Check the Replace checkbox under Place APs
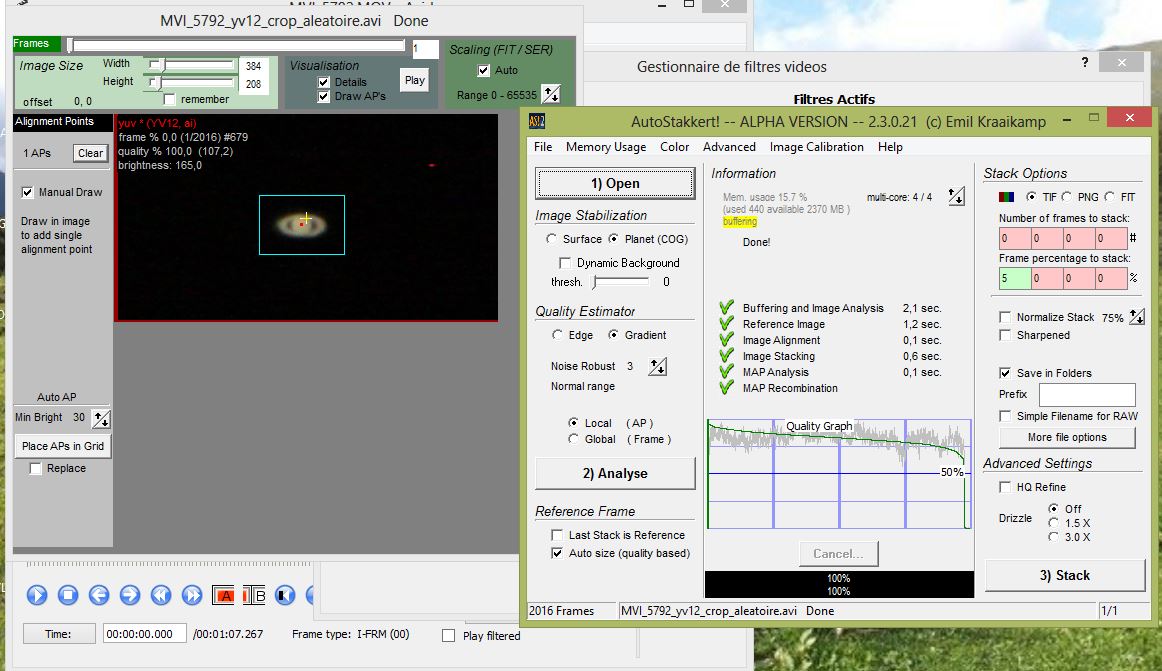This screenshot has width=1162, height=671. coord(36,469)
